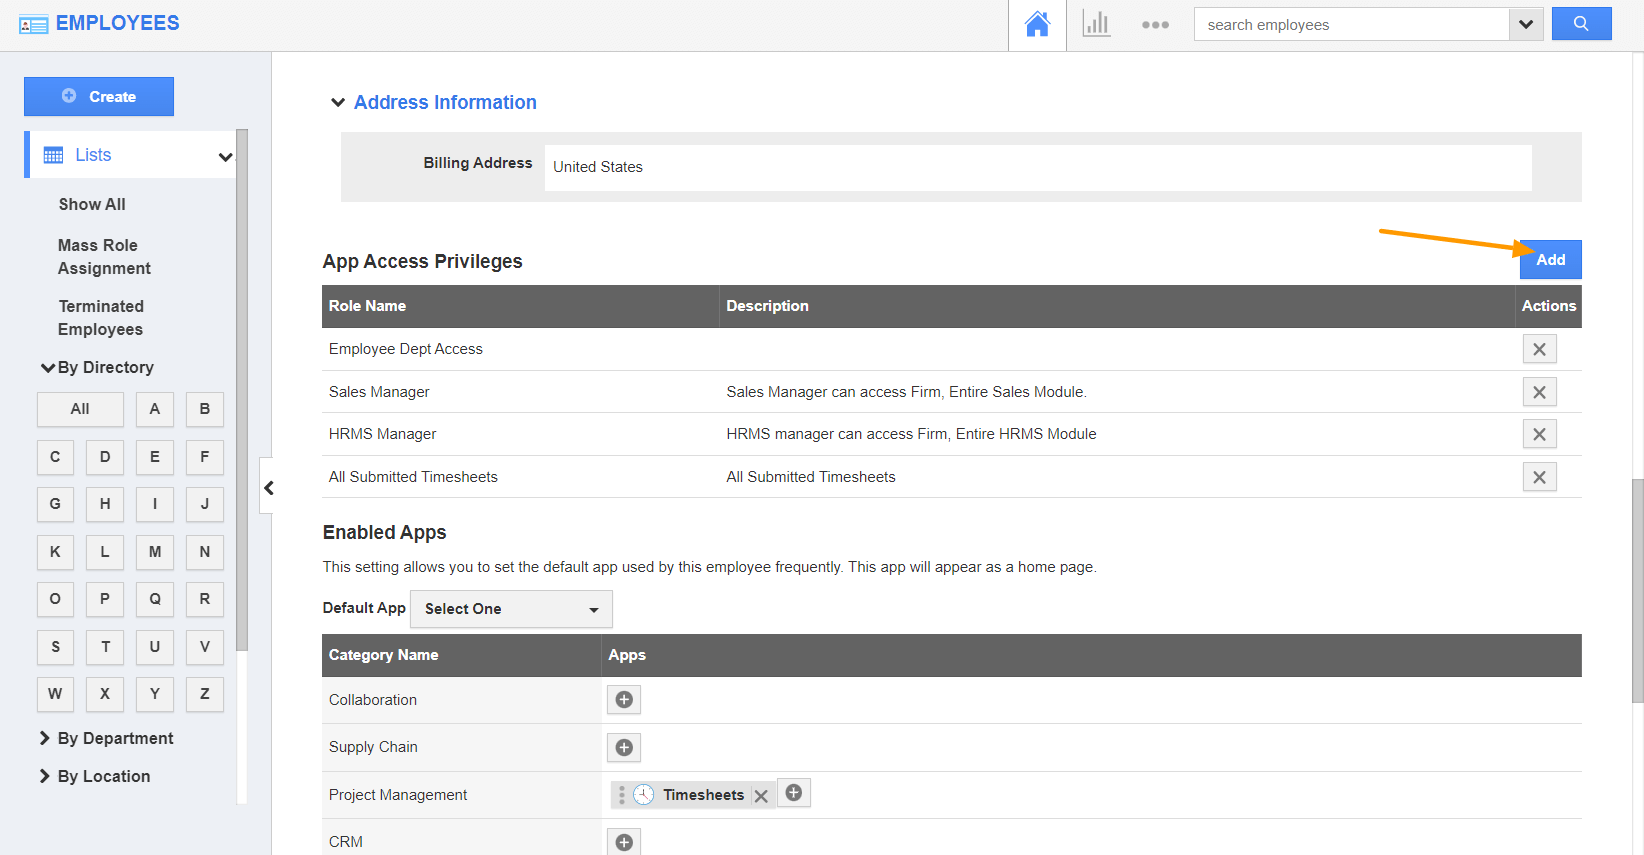Open the Show All list
The height and width of the screenshot is (855, 1644).
pos(92,204)
